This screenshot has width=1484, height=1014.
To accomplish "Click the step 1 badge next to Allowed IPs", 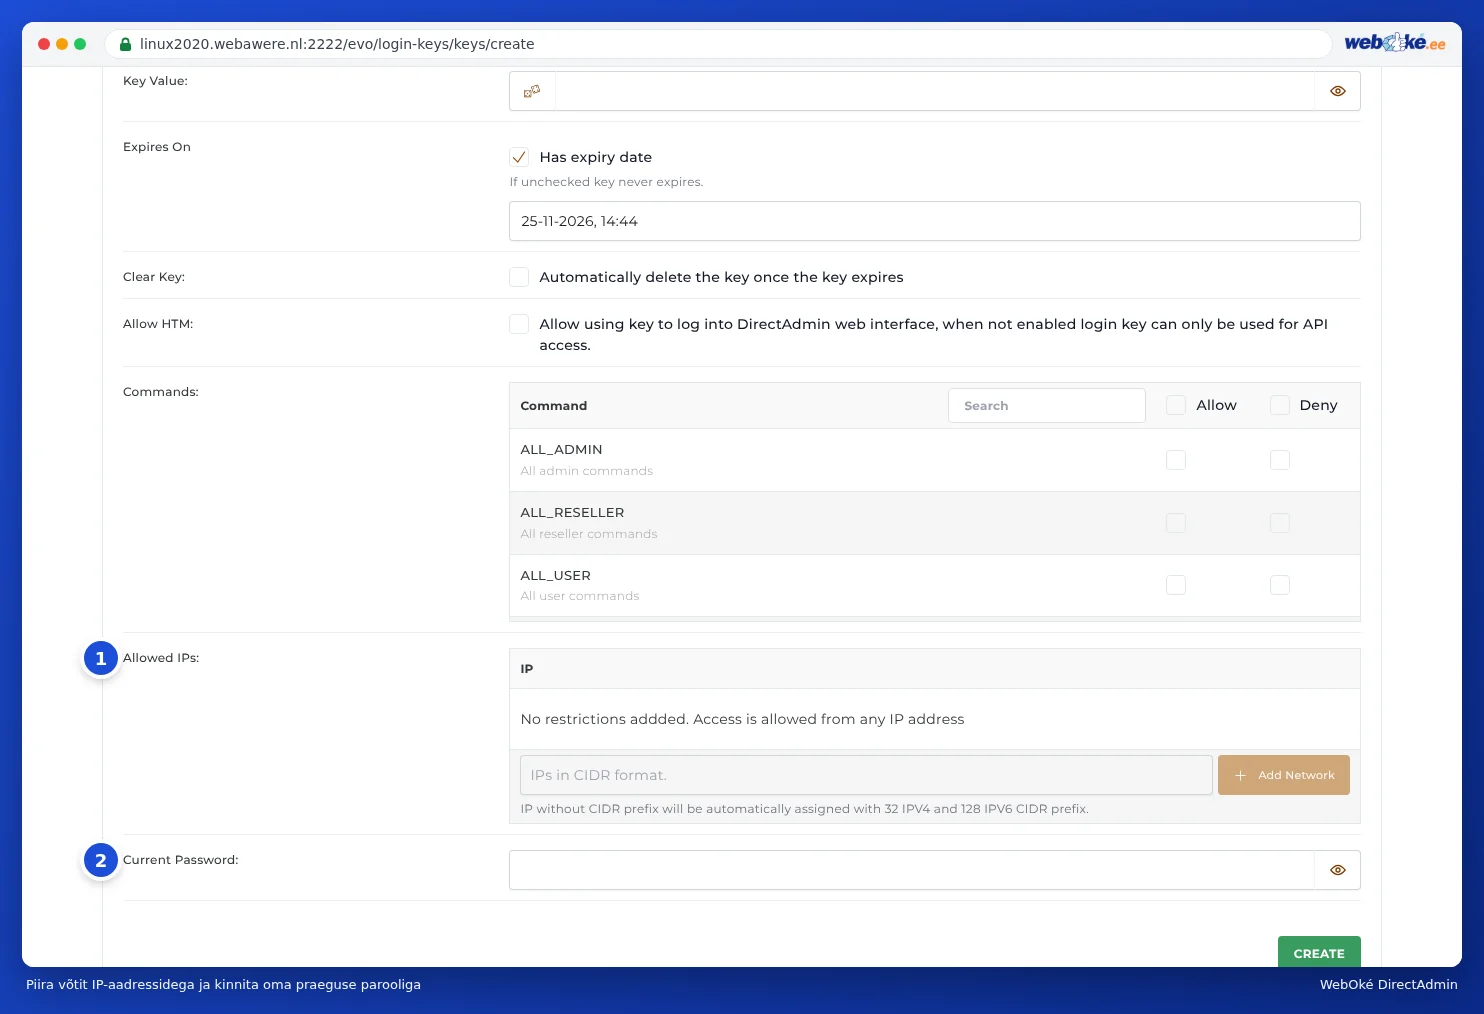I will (x=101, y=659).
